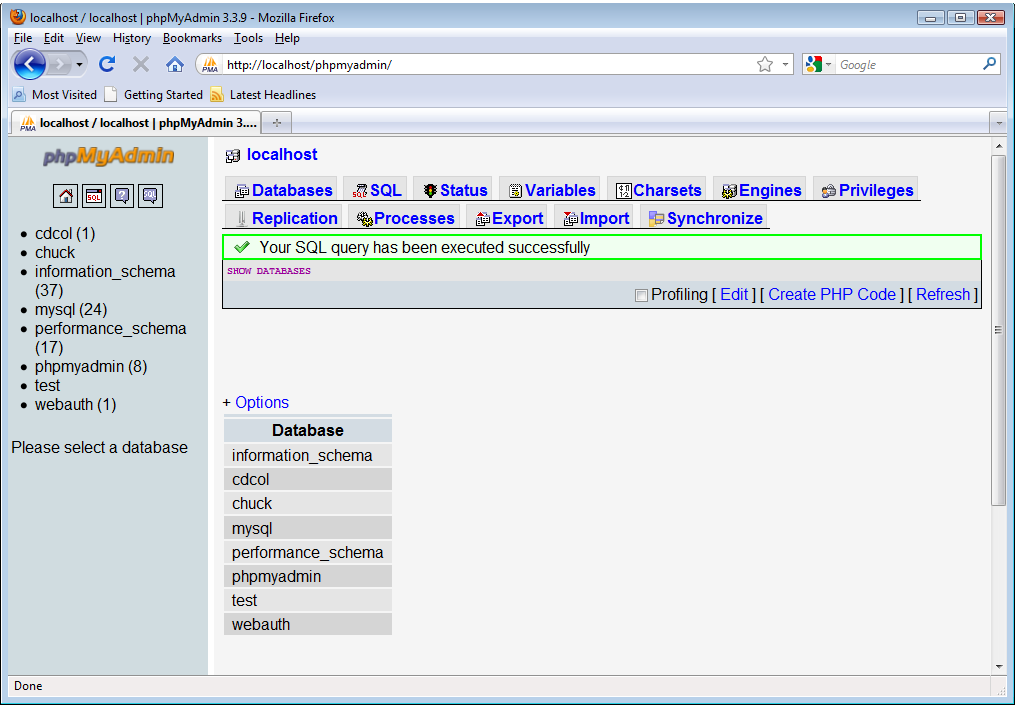Screen dimensions: 1015x705
Task: Open the SQL documentation icon in sidebar
Action: pos(150,196)
